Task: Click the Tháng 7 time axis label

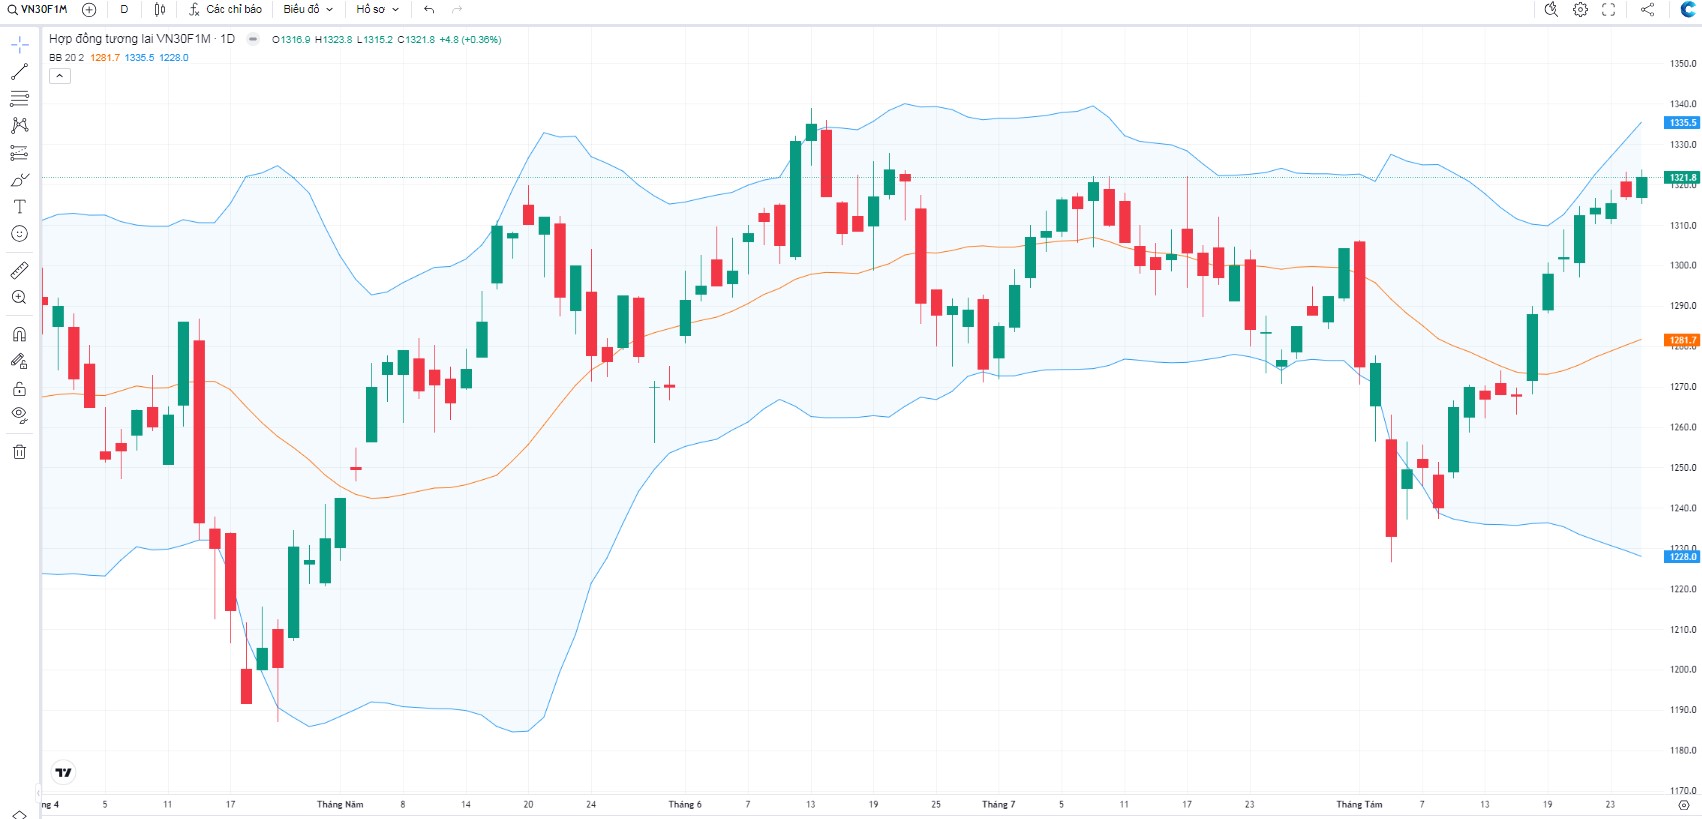Action: point(998,804)
